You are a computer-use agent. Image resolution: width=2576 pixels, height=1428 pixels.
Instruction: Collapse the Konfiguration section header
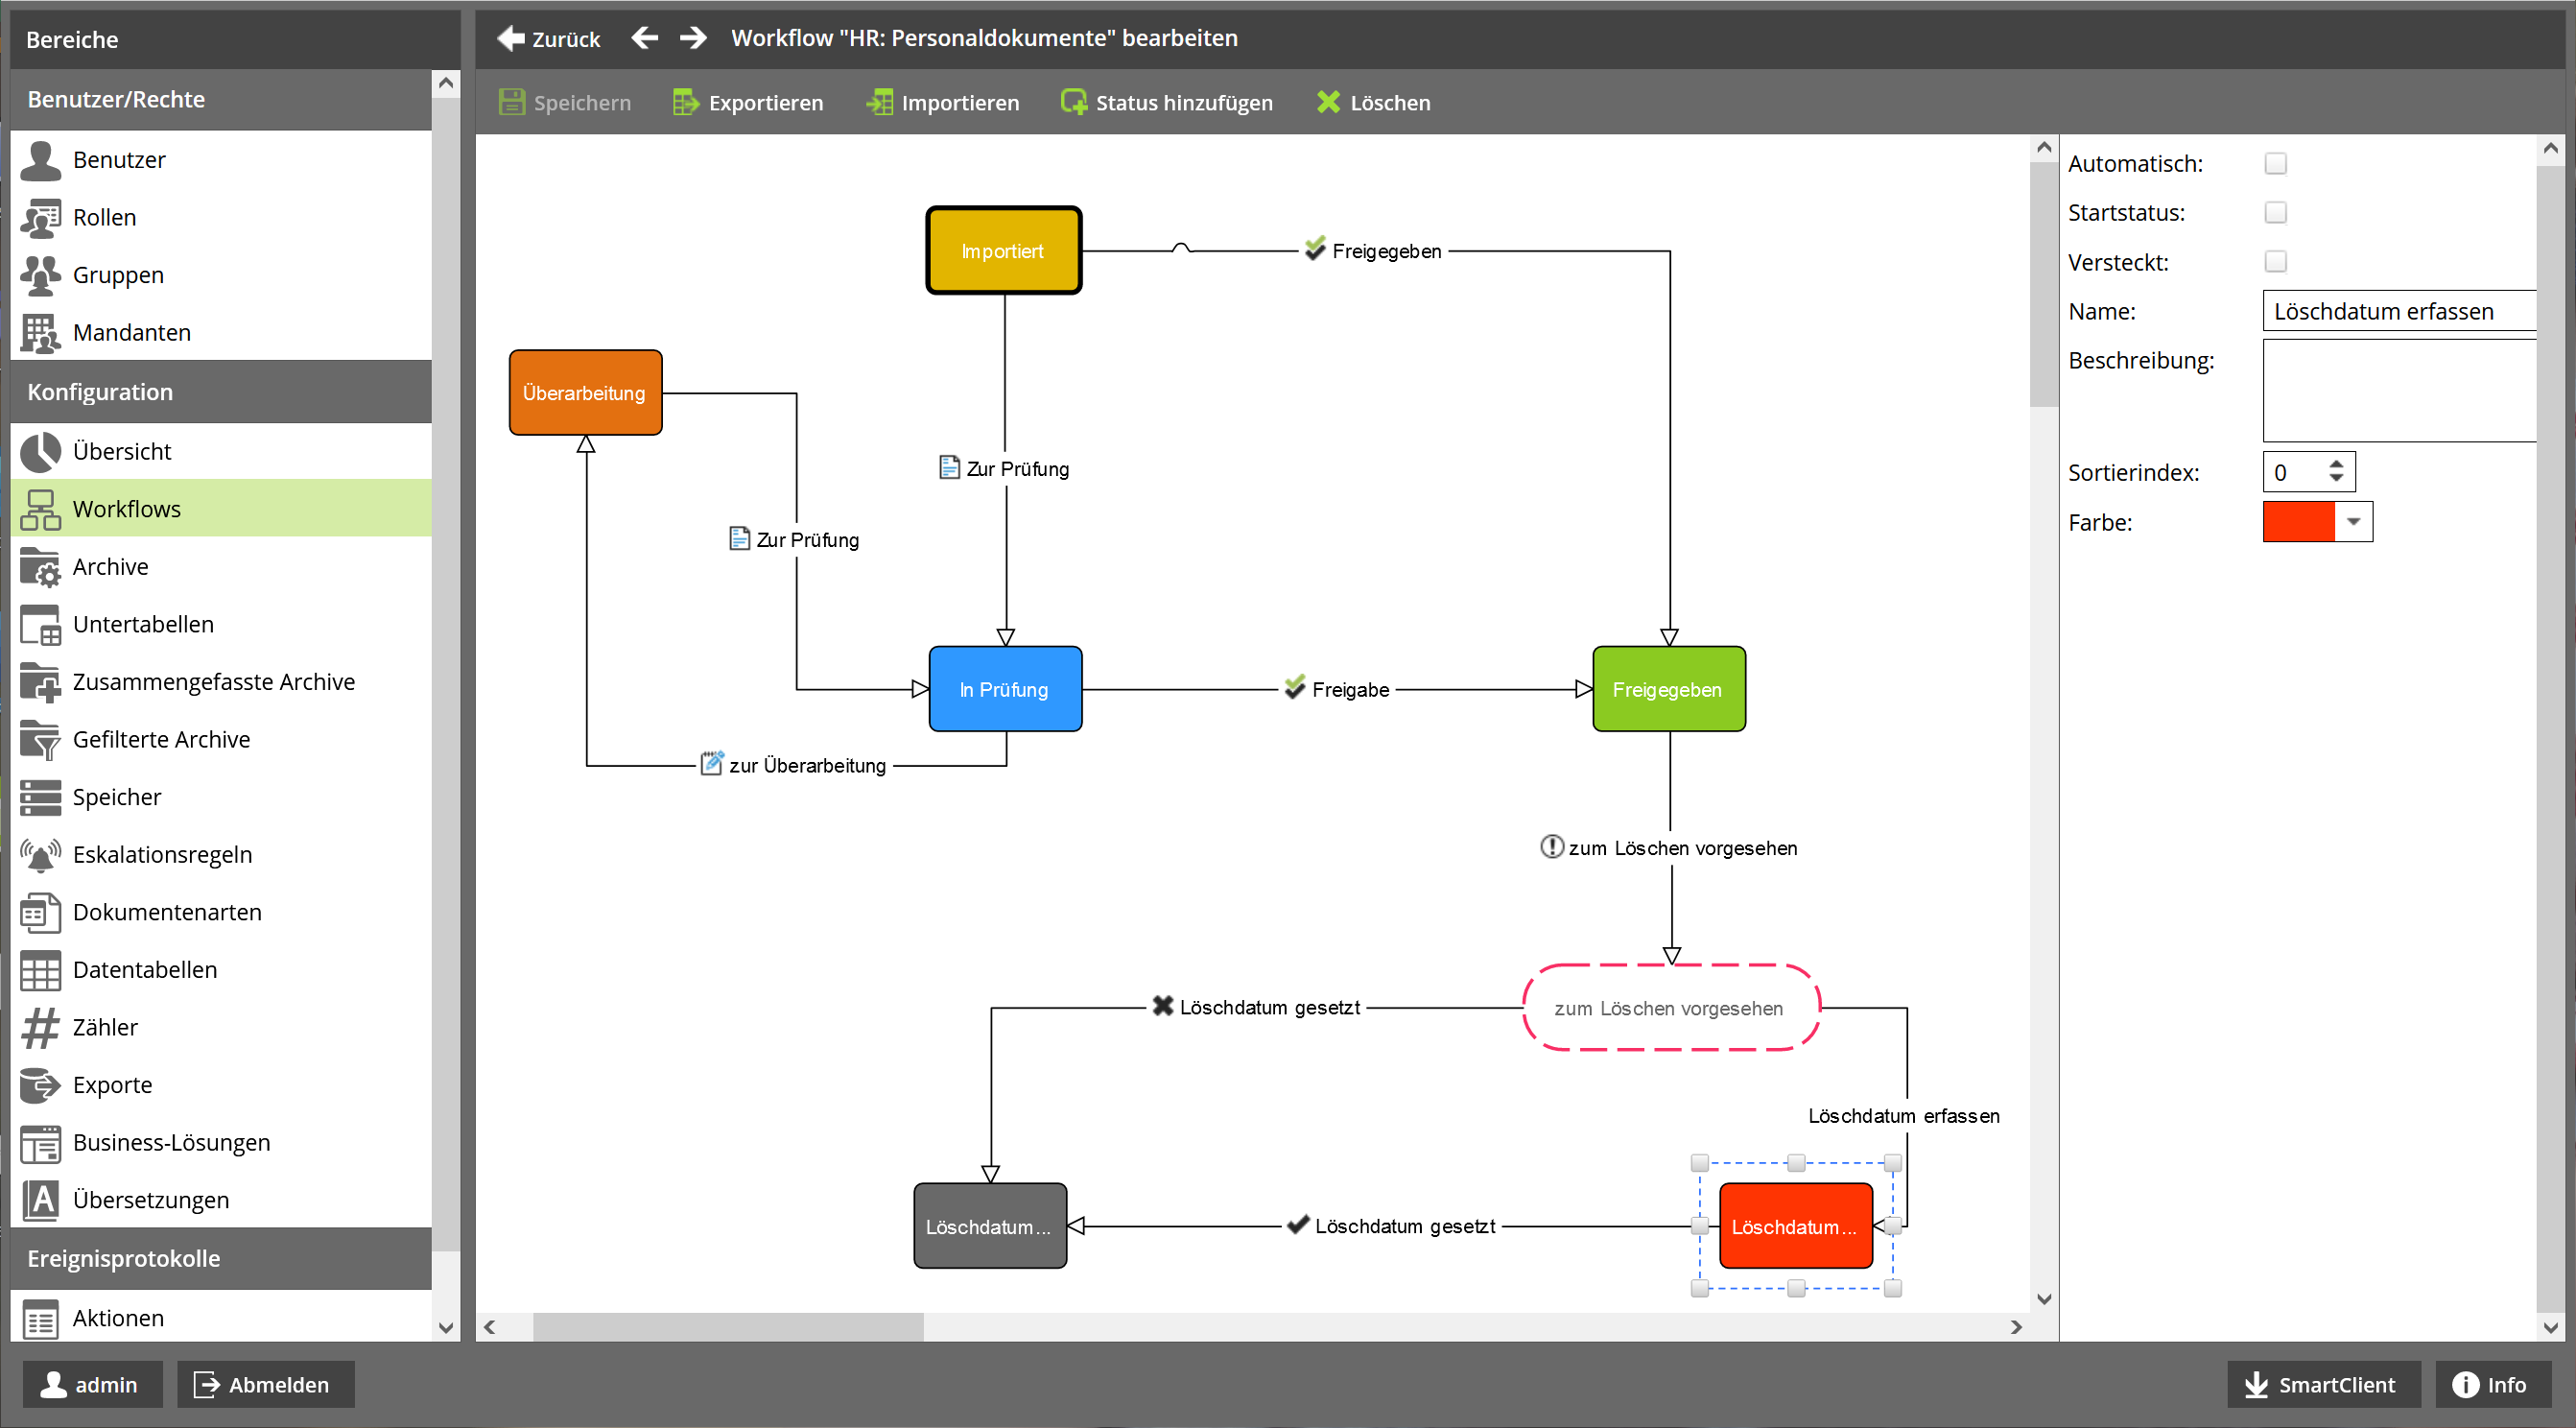pyautogui.click(x=220, y=392)
